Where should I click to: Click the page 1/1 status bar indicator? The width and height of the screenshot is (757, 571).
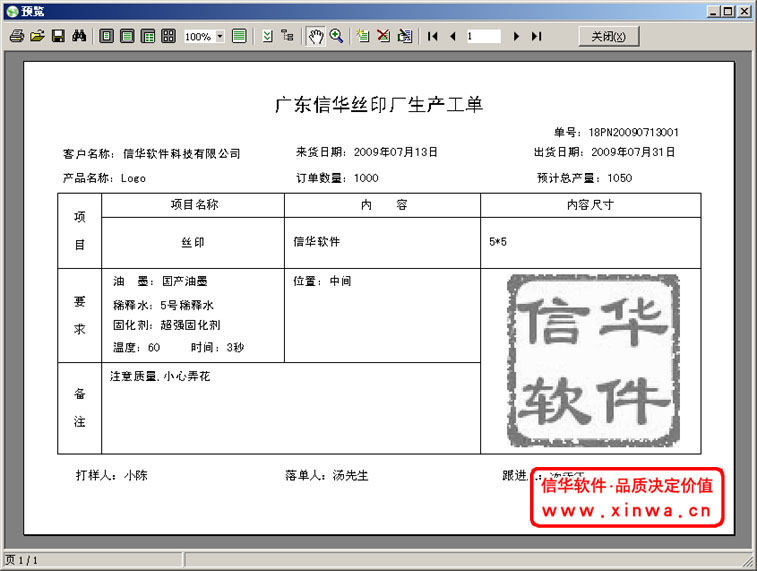tap(22, 560)
